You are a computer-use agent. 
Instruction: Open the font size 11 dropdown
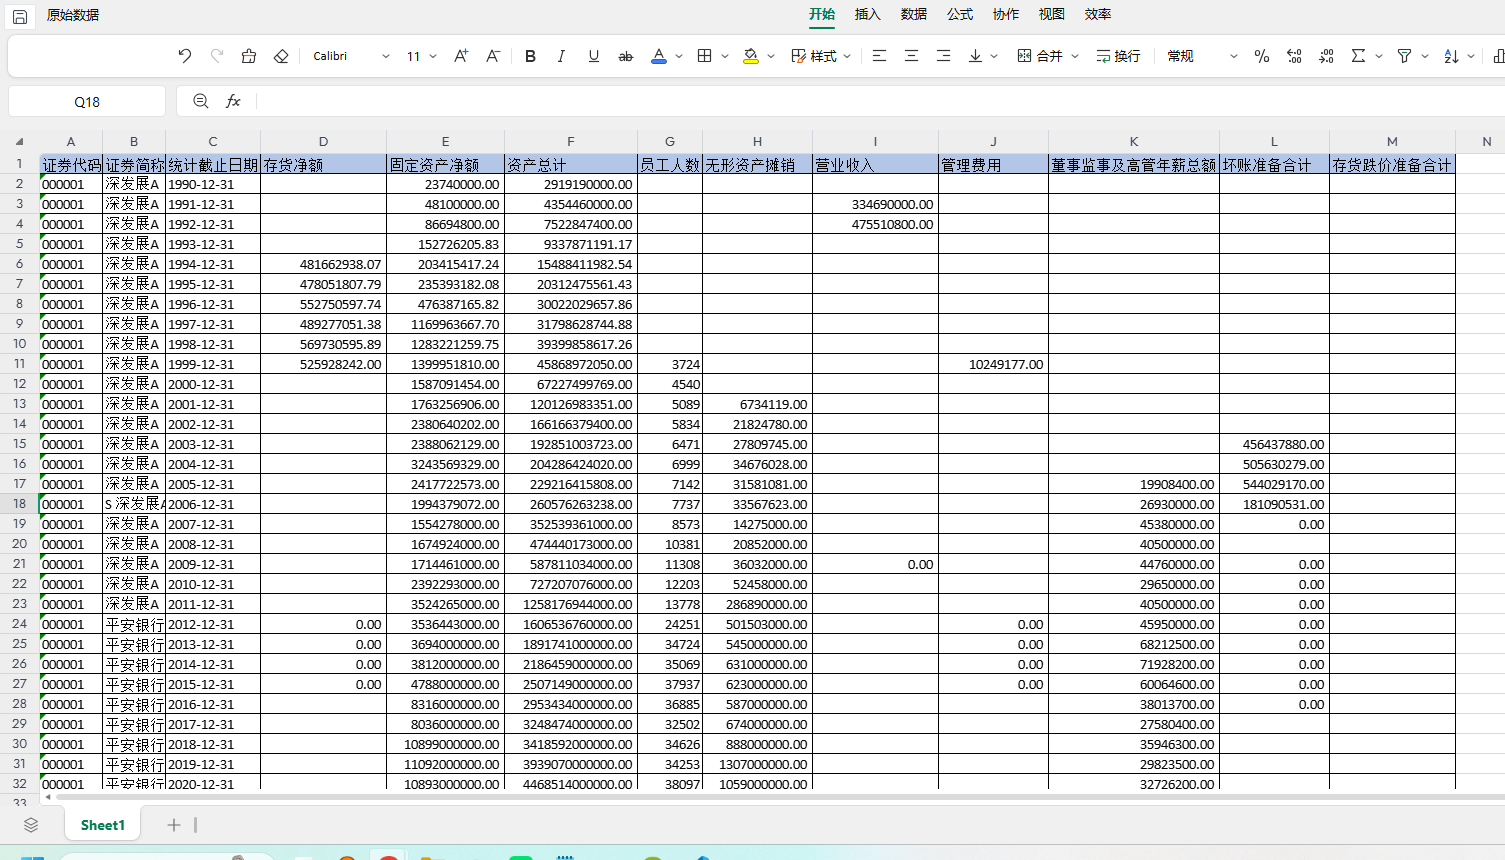tap(421, 56)
